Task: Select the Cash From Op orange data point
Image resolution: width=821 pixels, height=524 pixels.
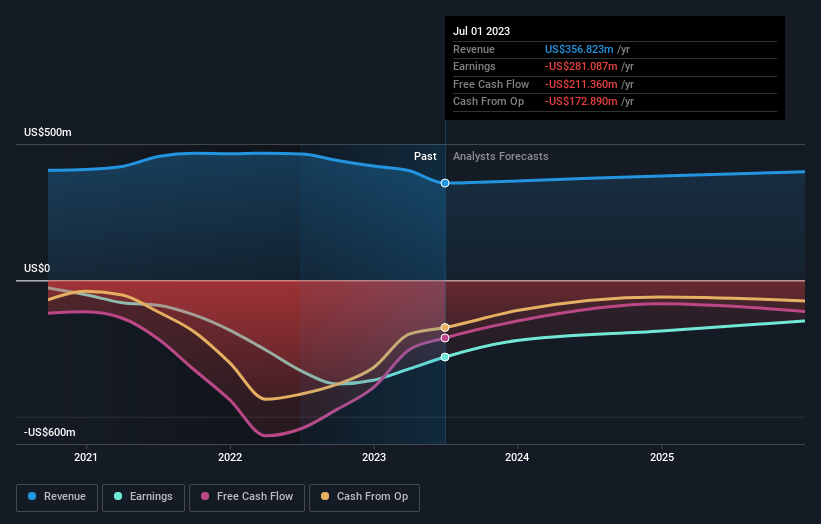Action: click(445, 328)
